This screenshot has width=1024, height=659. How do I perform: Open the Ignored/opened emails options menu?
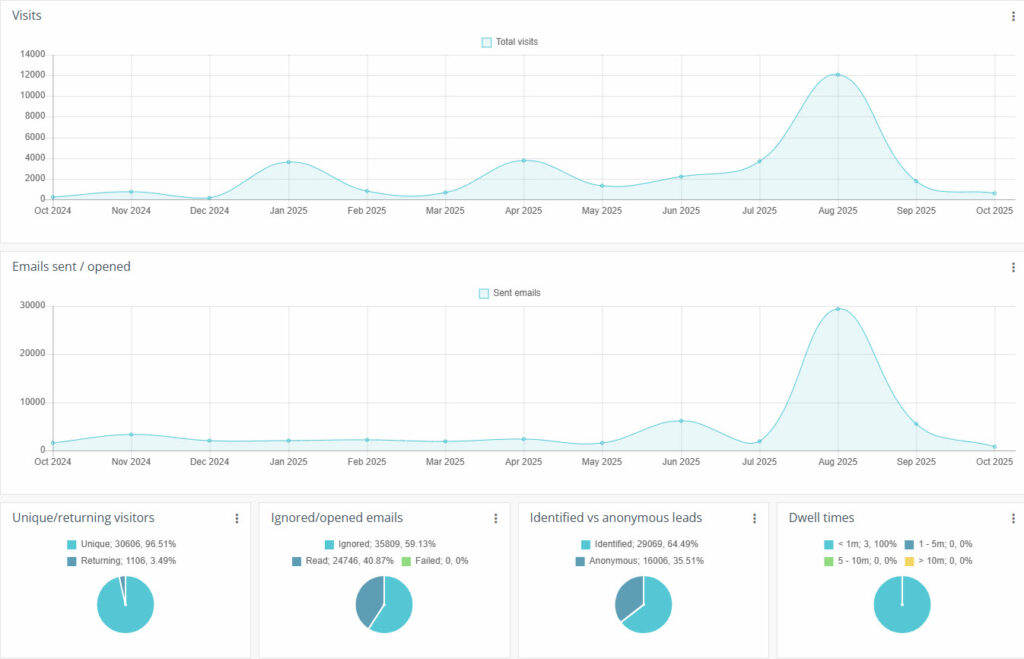click(495, 518)
